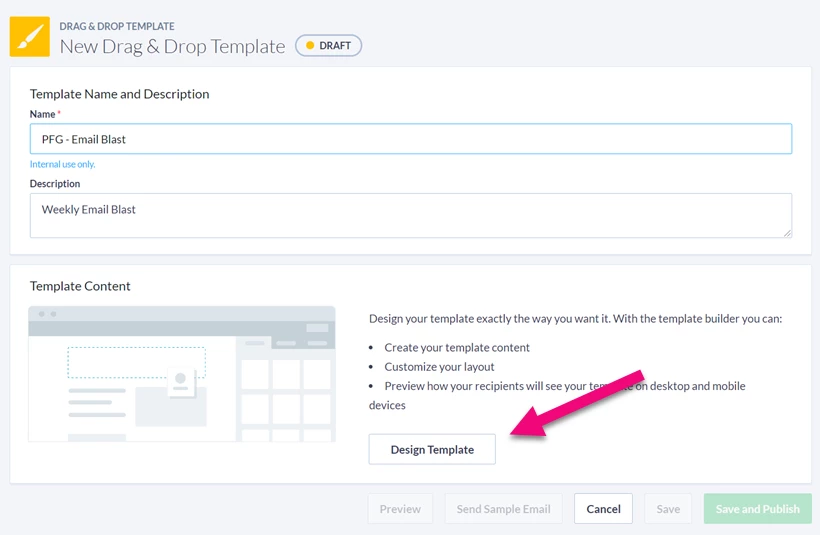Click 'Create your template content' bullet text
The image size is (820, 535).
(x=457, y=348)
